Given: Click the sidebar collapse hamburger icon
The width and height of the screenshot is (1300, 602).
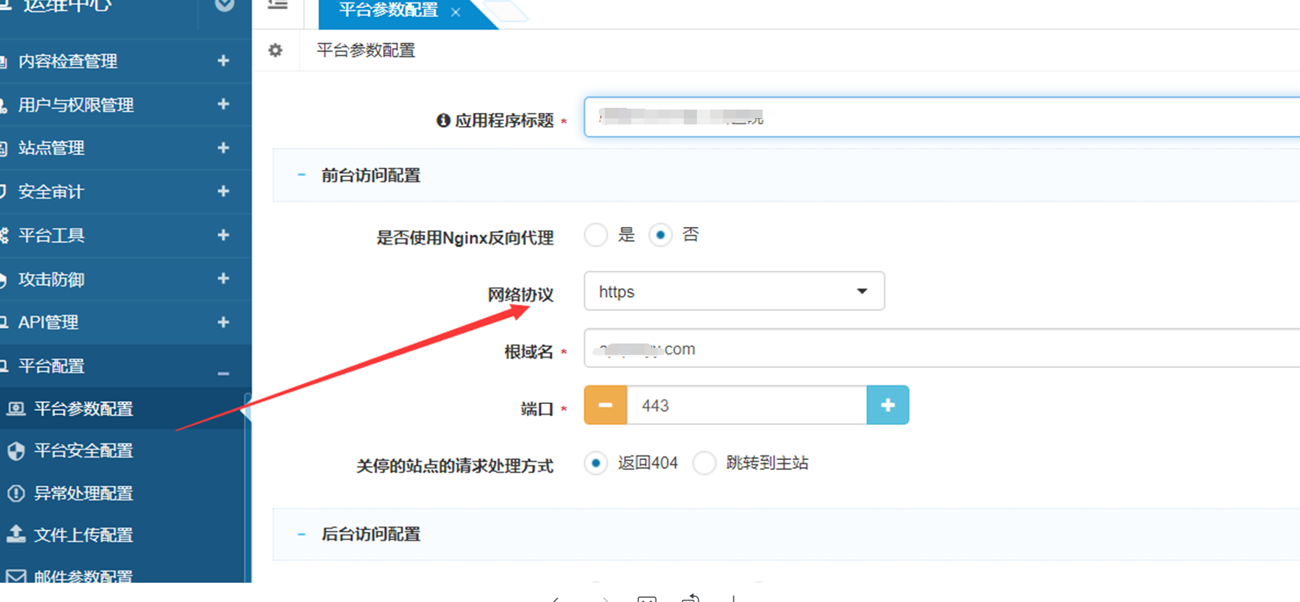Looking at the screenshot, I should 278,5.
